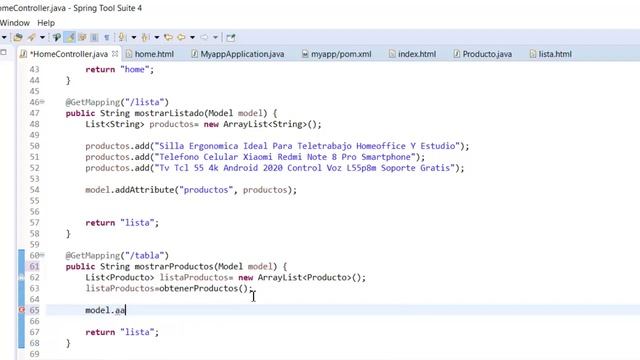
Task: Click the '@GetMapping("/tabla")' annotation
Action: coord(117,256)
